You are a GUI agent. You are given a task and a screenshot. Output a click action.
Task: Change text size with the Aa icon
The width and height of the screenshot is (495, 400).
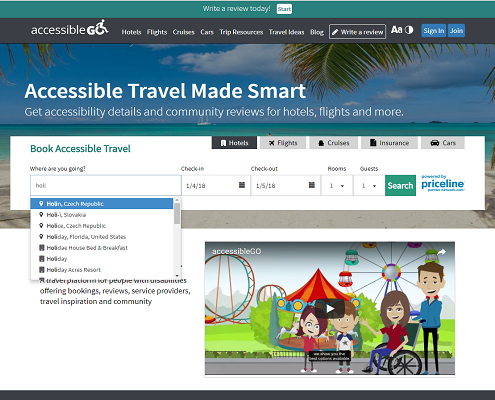coord(397,30)
